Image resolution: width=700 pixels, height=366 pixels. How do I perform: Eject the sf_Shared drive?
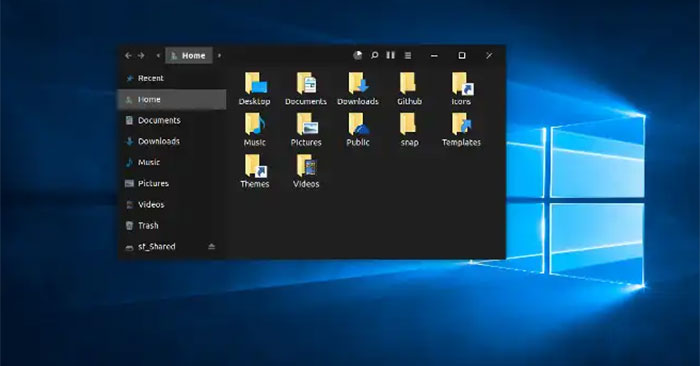pos(212,246)
